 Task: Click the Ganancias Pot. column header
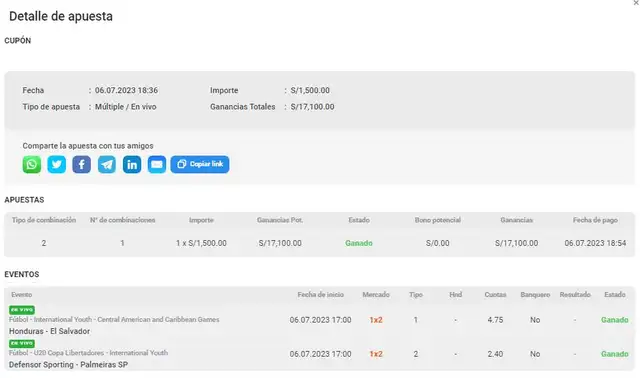(x=280, y=220)
